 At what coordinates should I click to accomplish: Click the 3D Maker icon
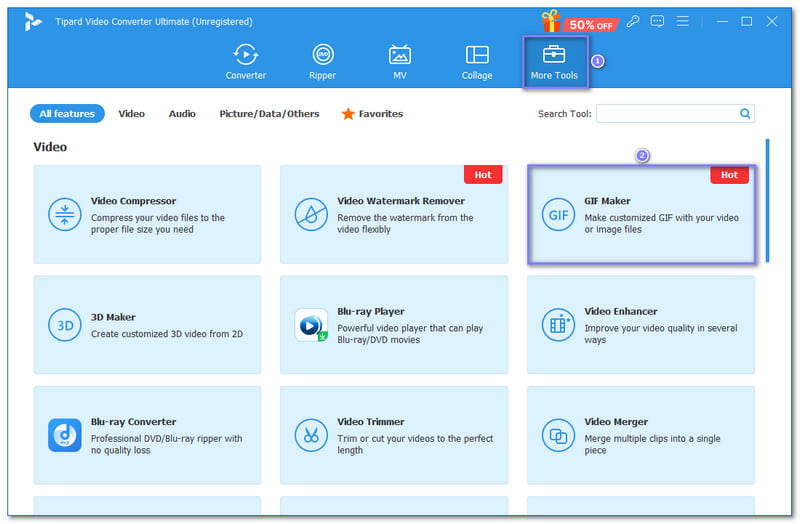(65, 325)
